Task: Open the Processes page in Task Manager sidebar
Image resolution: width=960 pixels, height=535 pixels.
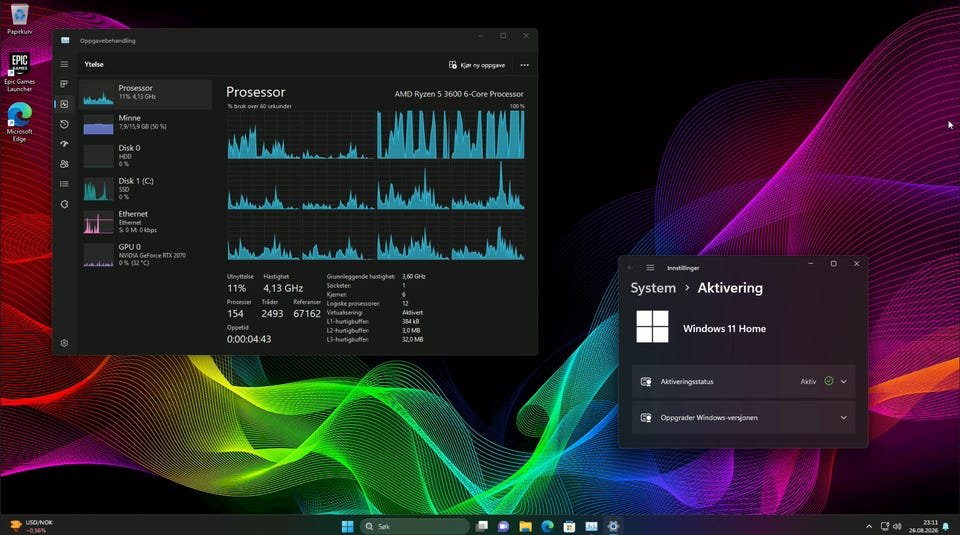Action: pos(64,84)
